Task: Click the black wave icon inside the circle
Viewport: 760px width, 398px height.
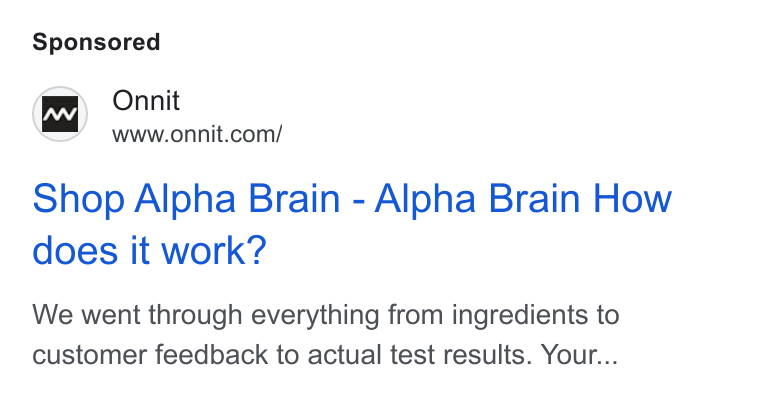Action: pyautogui.click(x=60, y=114)
